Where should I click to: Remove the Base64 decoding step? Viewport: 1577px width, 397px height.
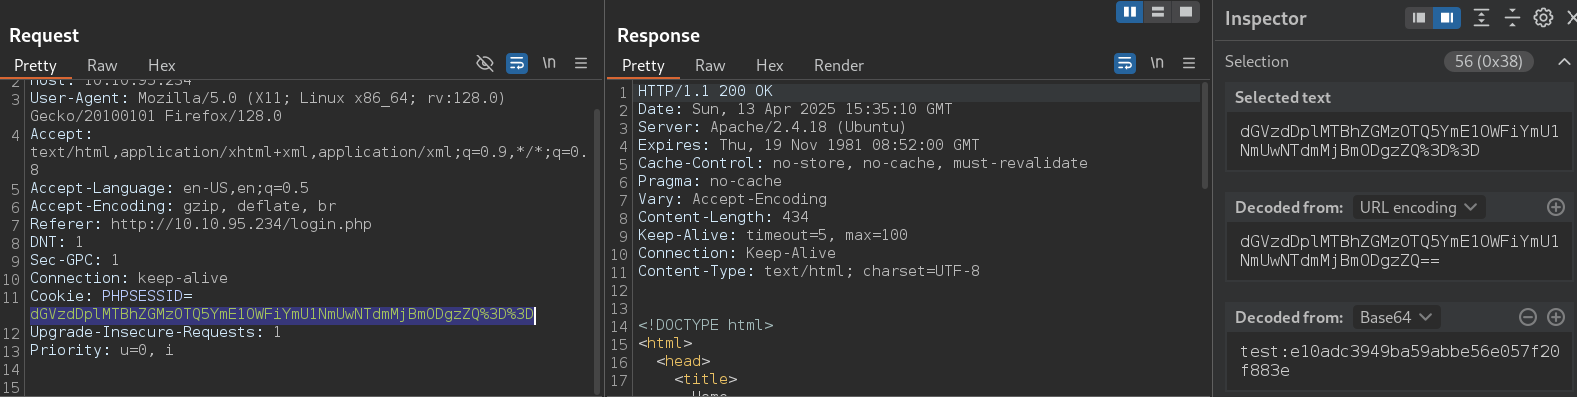[x=1528, y=317]
